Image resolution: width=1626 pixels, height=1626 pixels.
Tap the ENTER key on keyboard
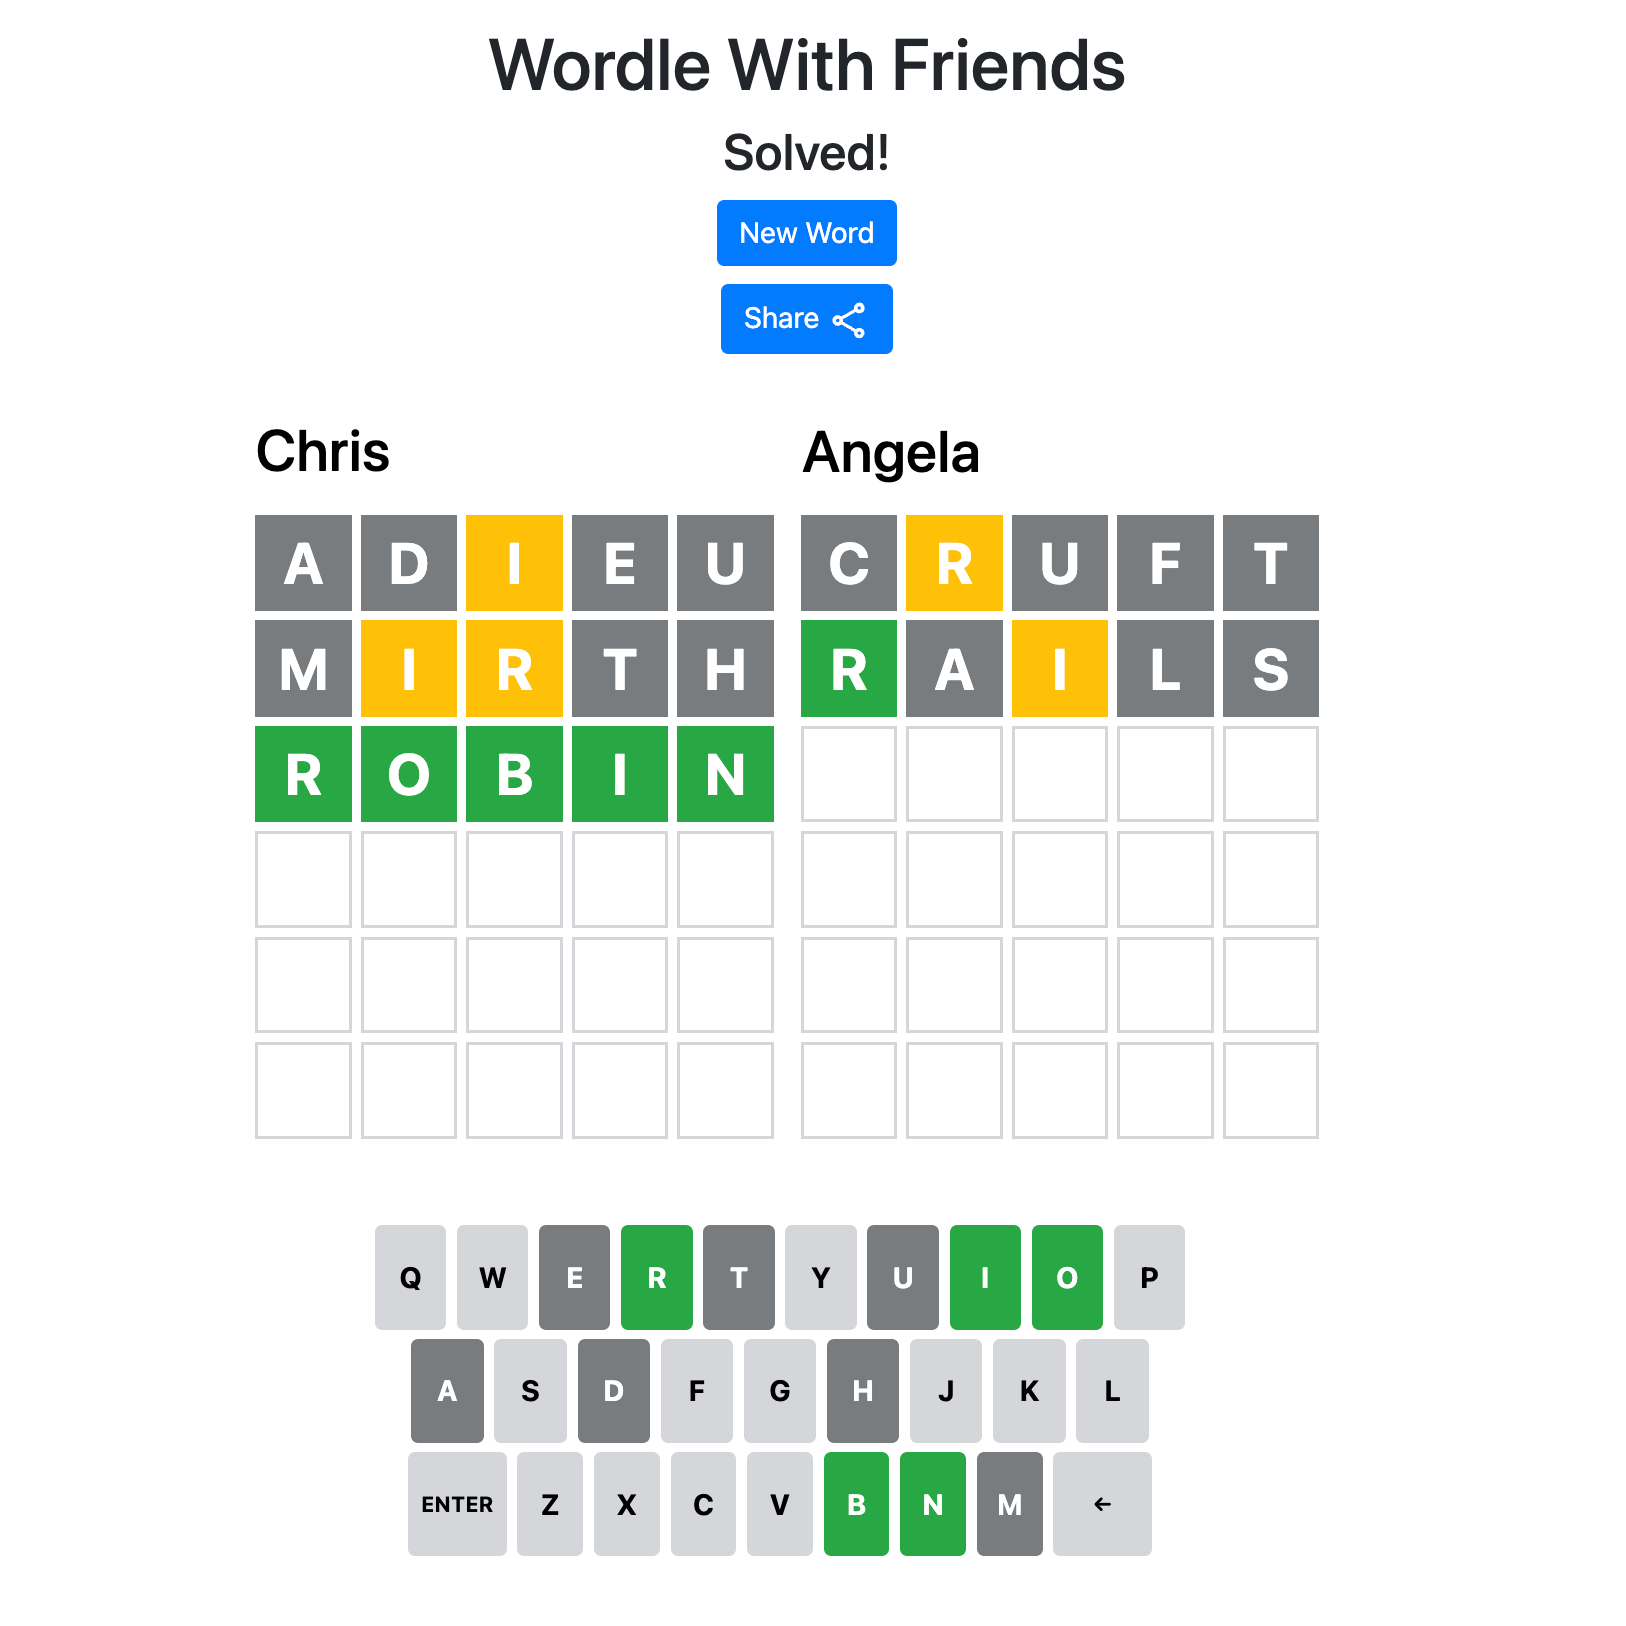(457, 1503)
